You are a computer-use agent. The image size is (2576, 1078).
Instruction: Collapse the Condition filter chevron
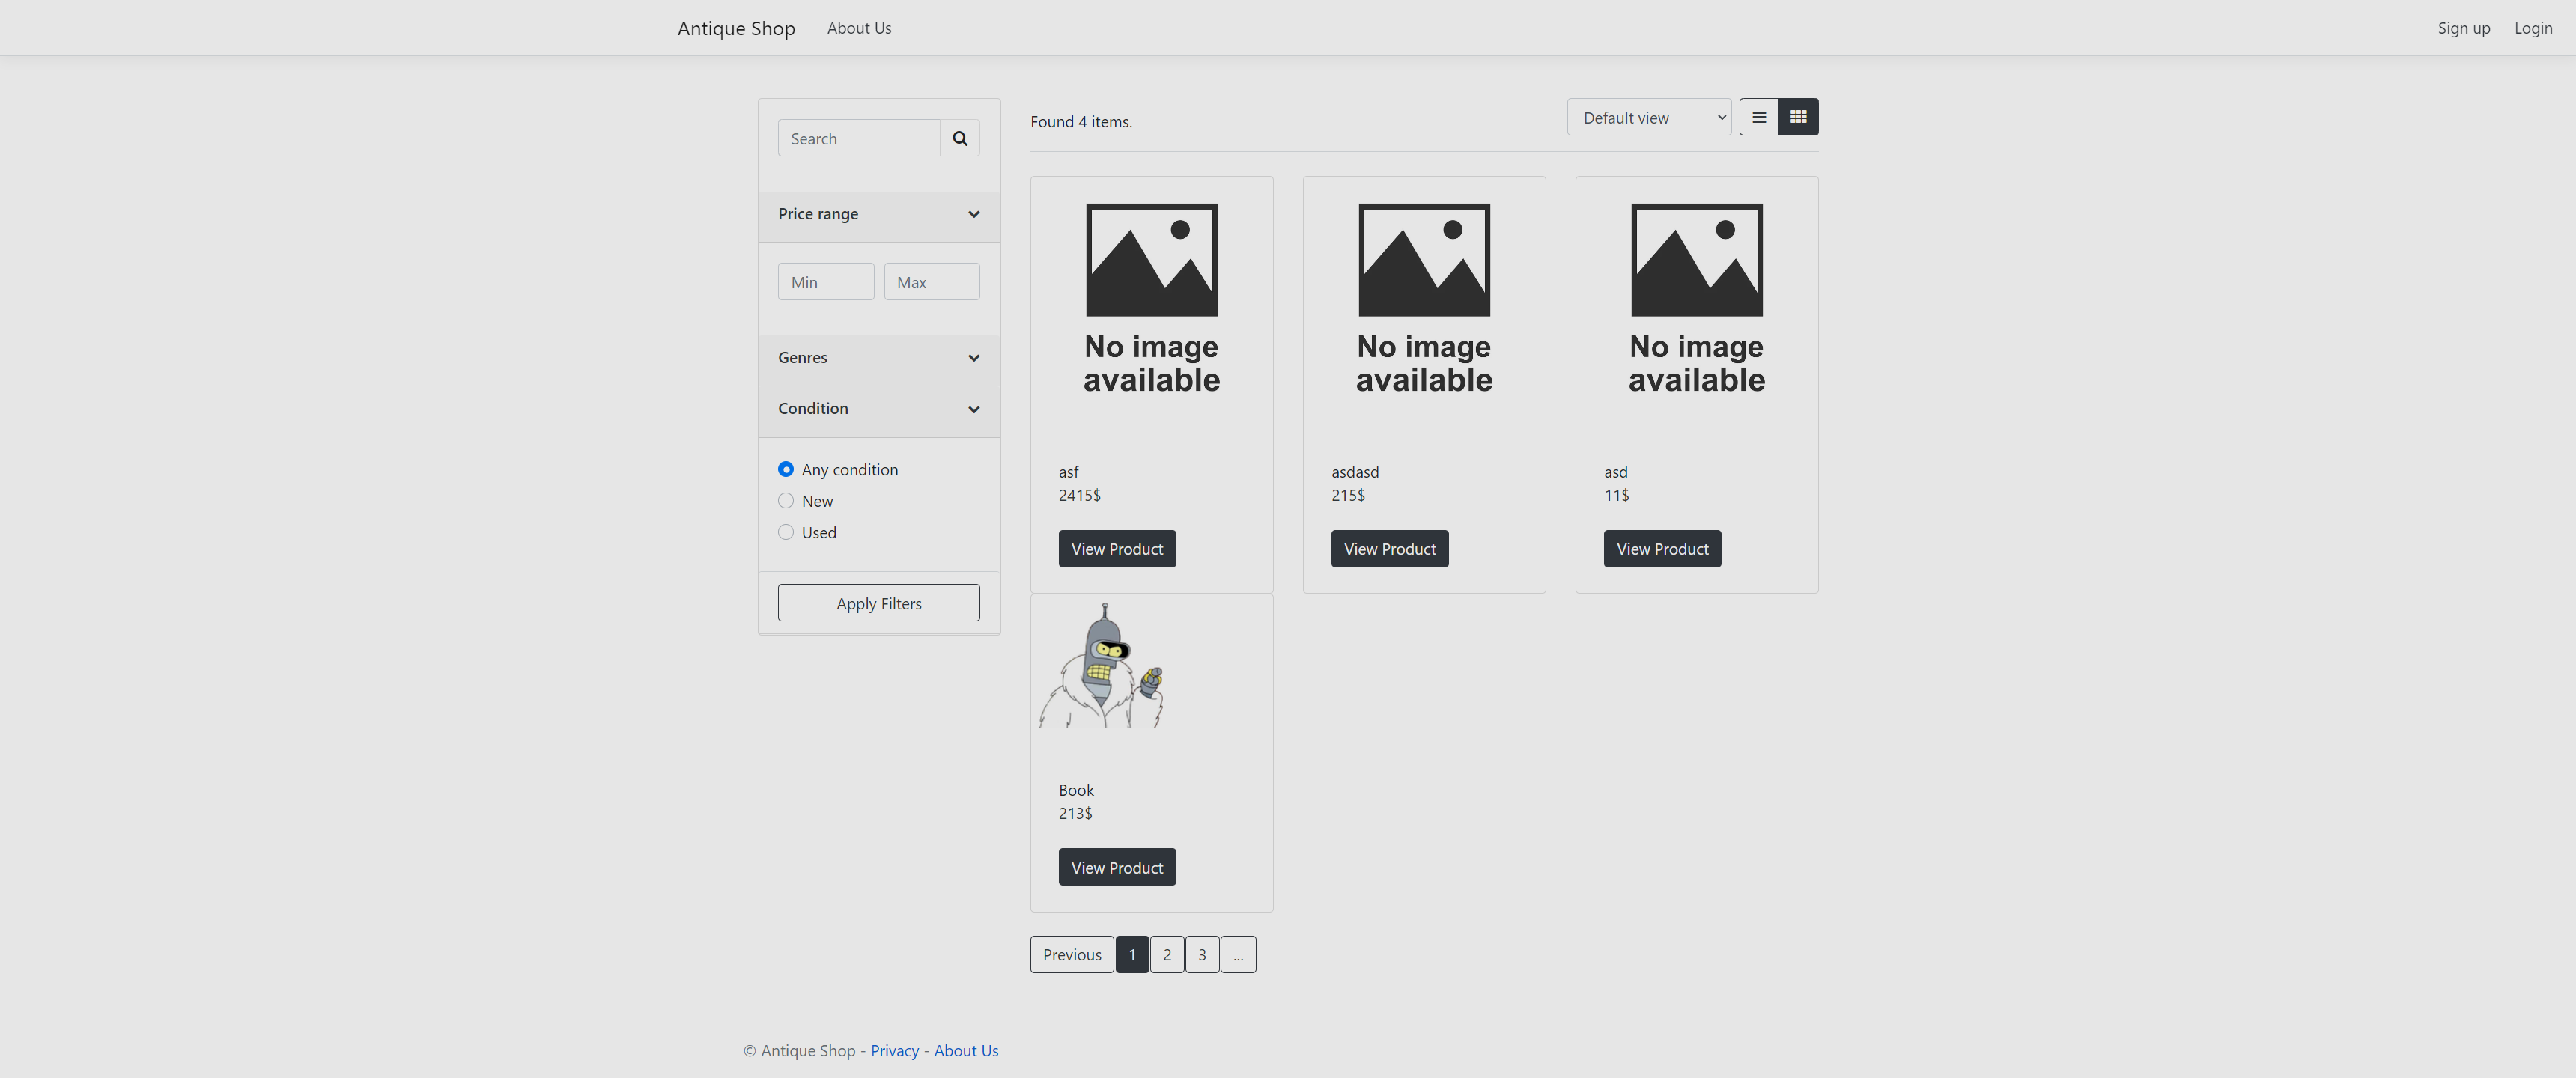click(x=973, y=409)
